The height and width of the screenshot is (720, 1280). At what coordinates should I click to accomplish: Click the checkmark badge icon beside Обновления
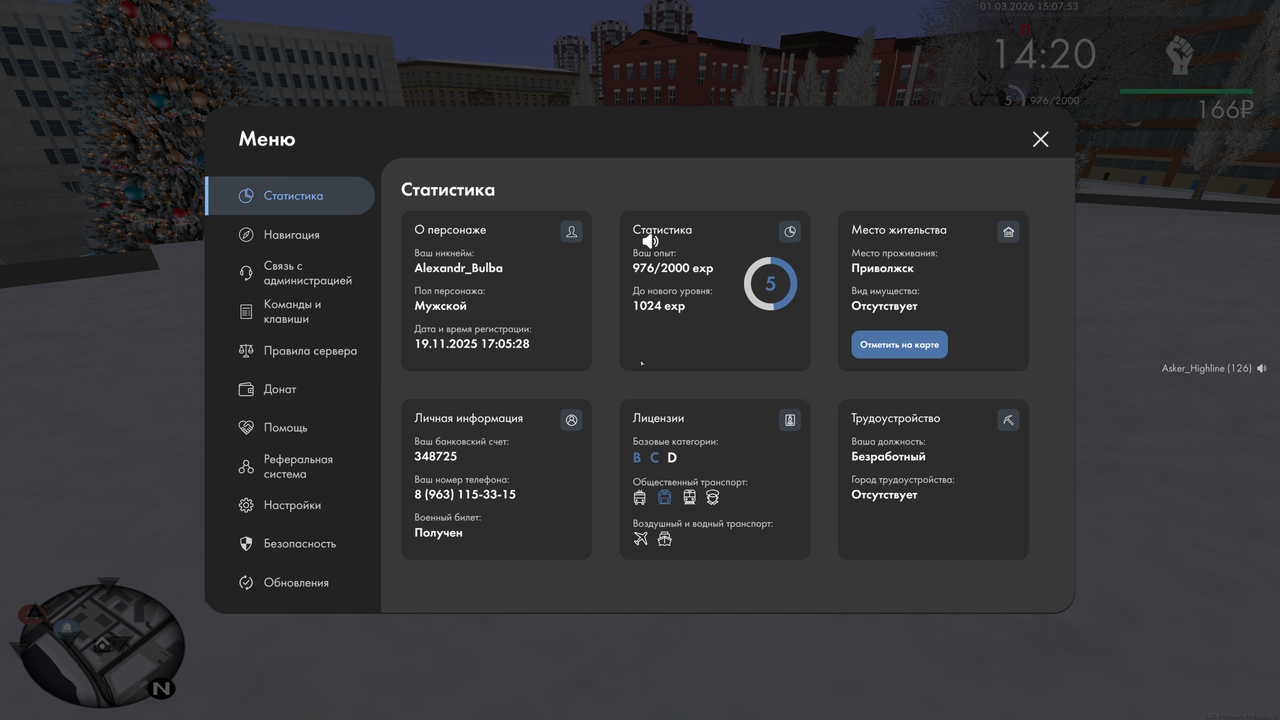click(246, 583)
